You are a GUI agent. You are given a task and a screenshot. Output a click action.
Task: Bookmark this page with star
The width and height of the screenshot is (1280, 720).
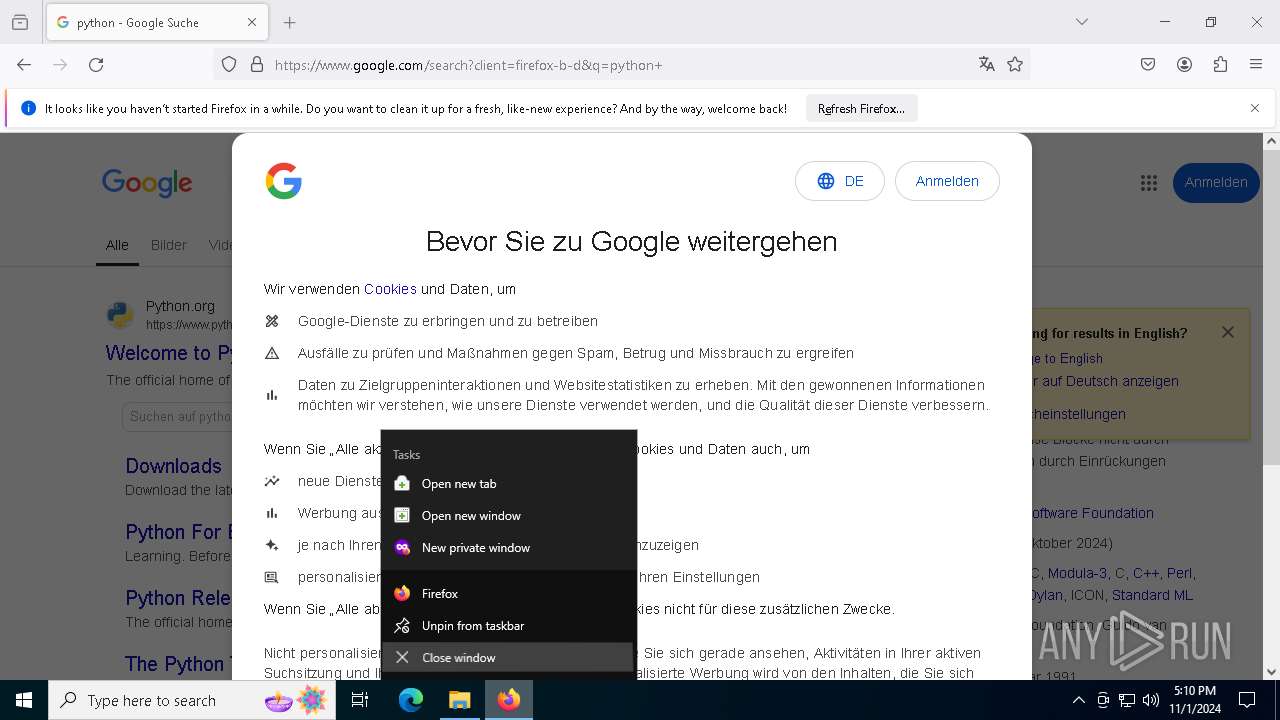(1015, 65)
